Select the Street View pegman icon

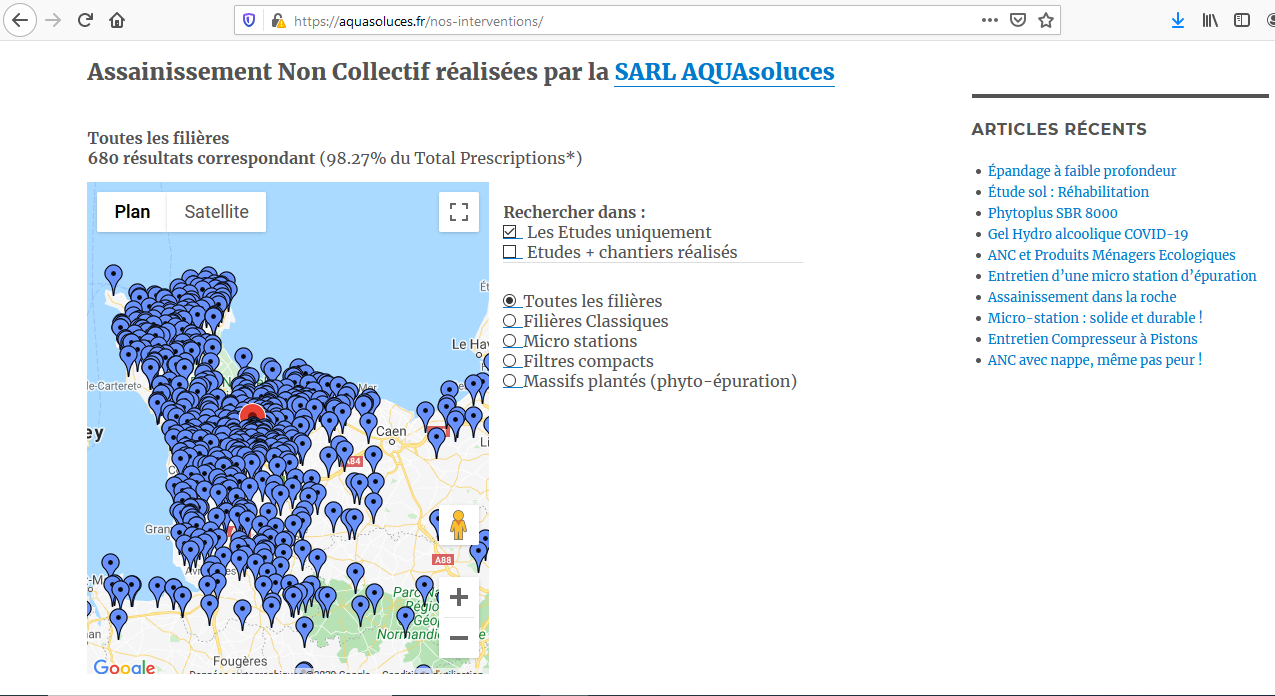pyautogui.click(x=458, y=525)
